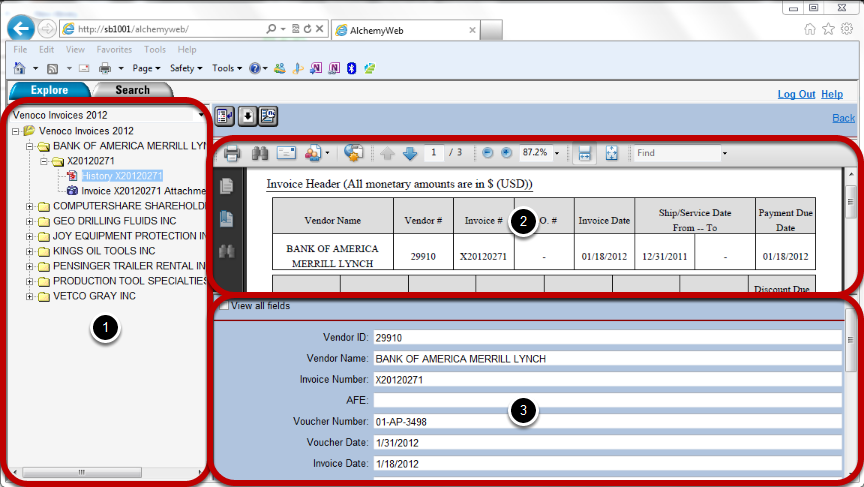Check the View all fields checkbox
Viewport: 864px width, 487px height.
[x=224, y=306]
